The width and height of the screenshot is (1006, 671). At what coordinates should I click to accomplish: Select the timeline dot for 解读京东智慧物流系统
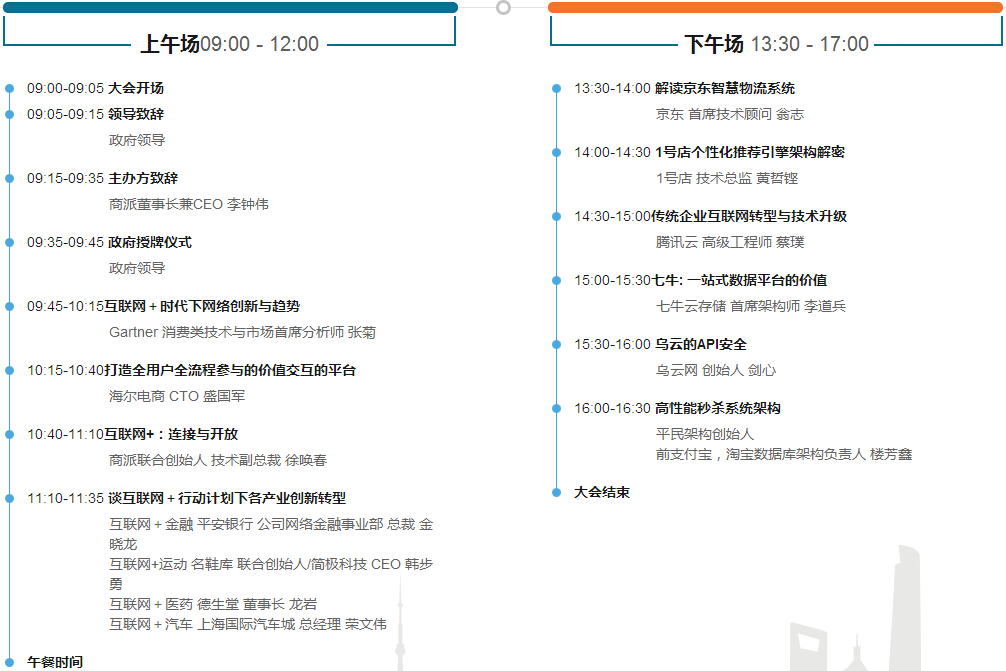point(557,88)
